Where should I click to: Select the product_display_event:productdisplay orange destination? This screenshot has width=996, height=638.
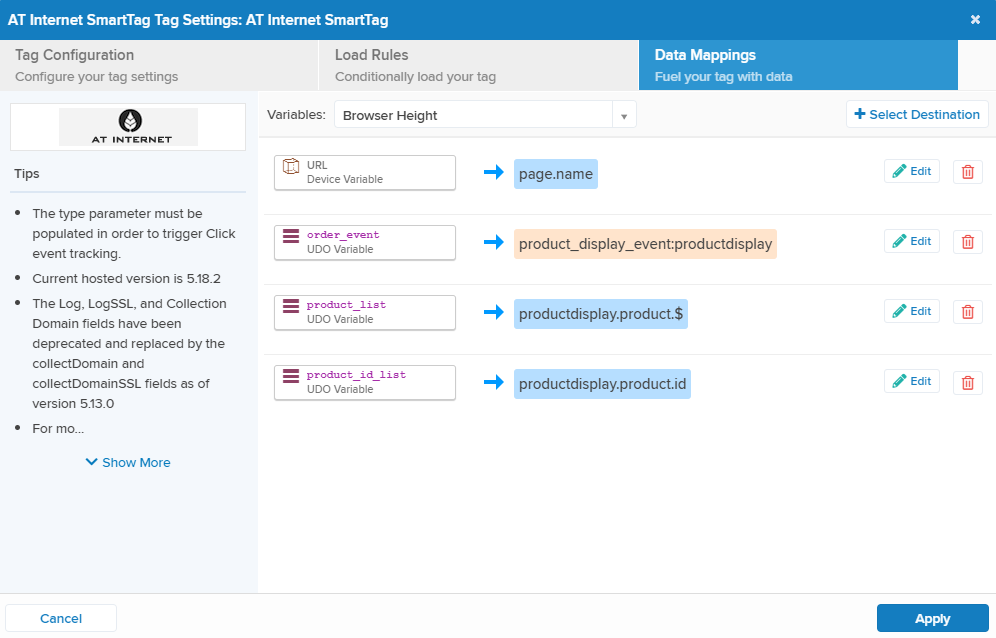pos(645,244)
